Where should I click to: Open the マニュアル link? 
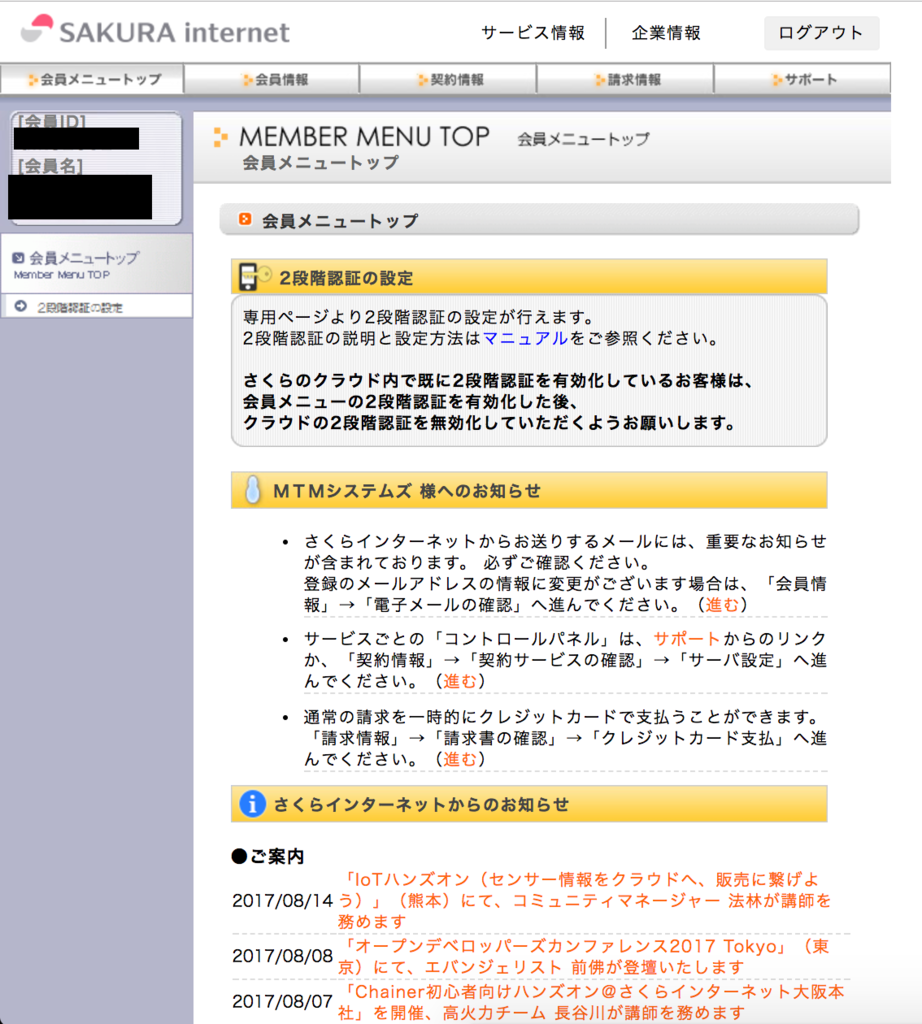[x=525, y=338]
